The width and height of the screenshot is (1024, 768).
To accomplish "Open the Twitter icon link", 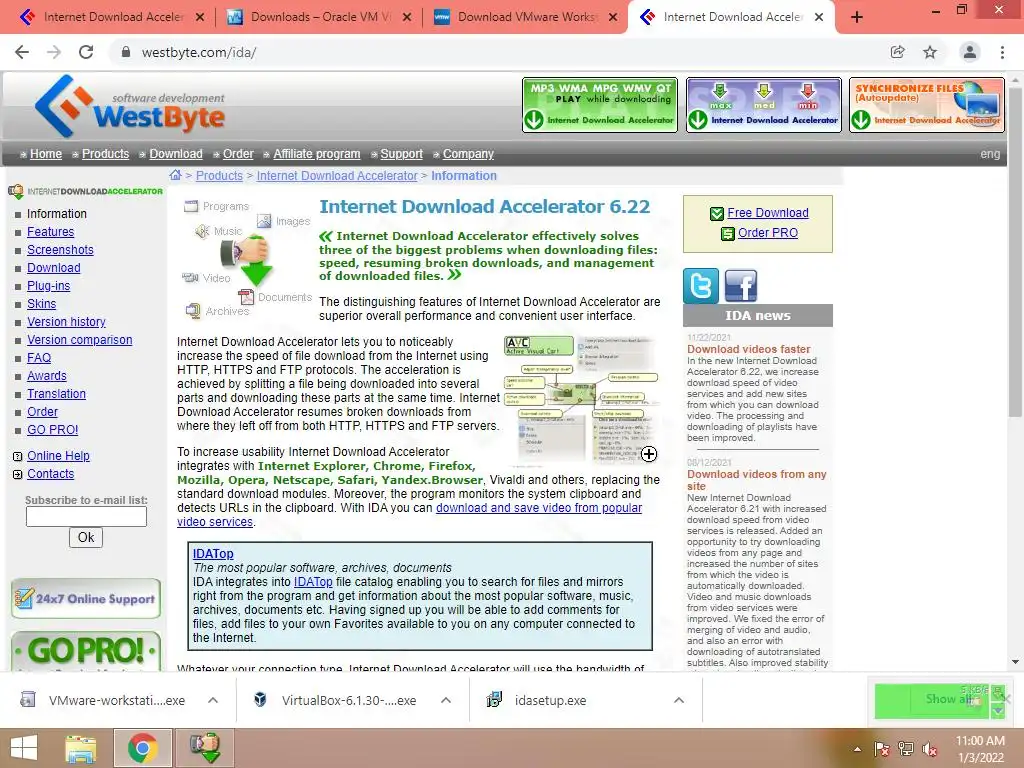I will (701, 285).
